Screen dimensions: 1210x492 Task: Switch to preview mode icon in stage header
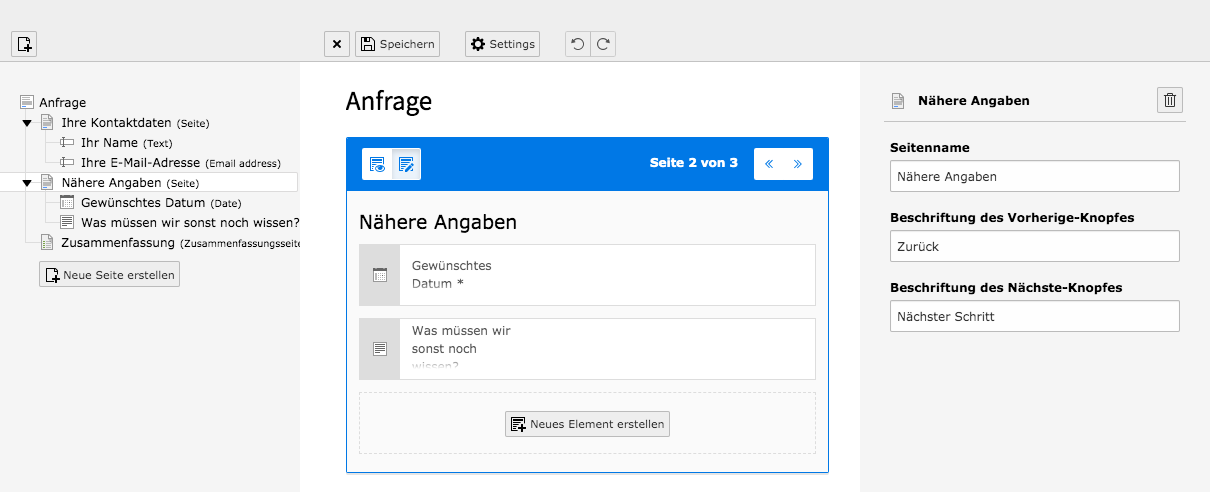coord(377,164)
